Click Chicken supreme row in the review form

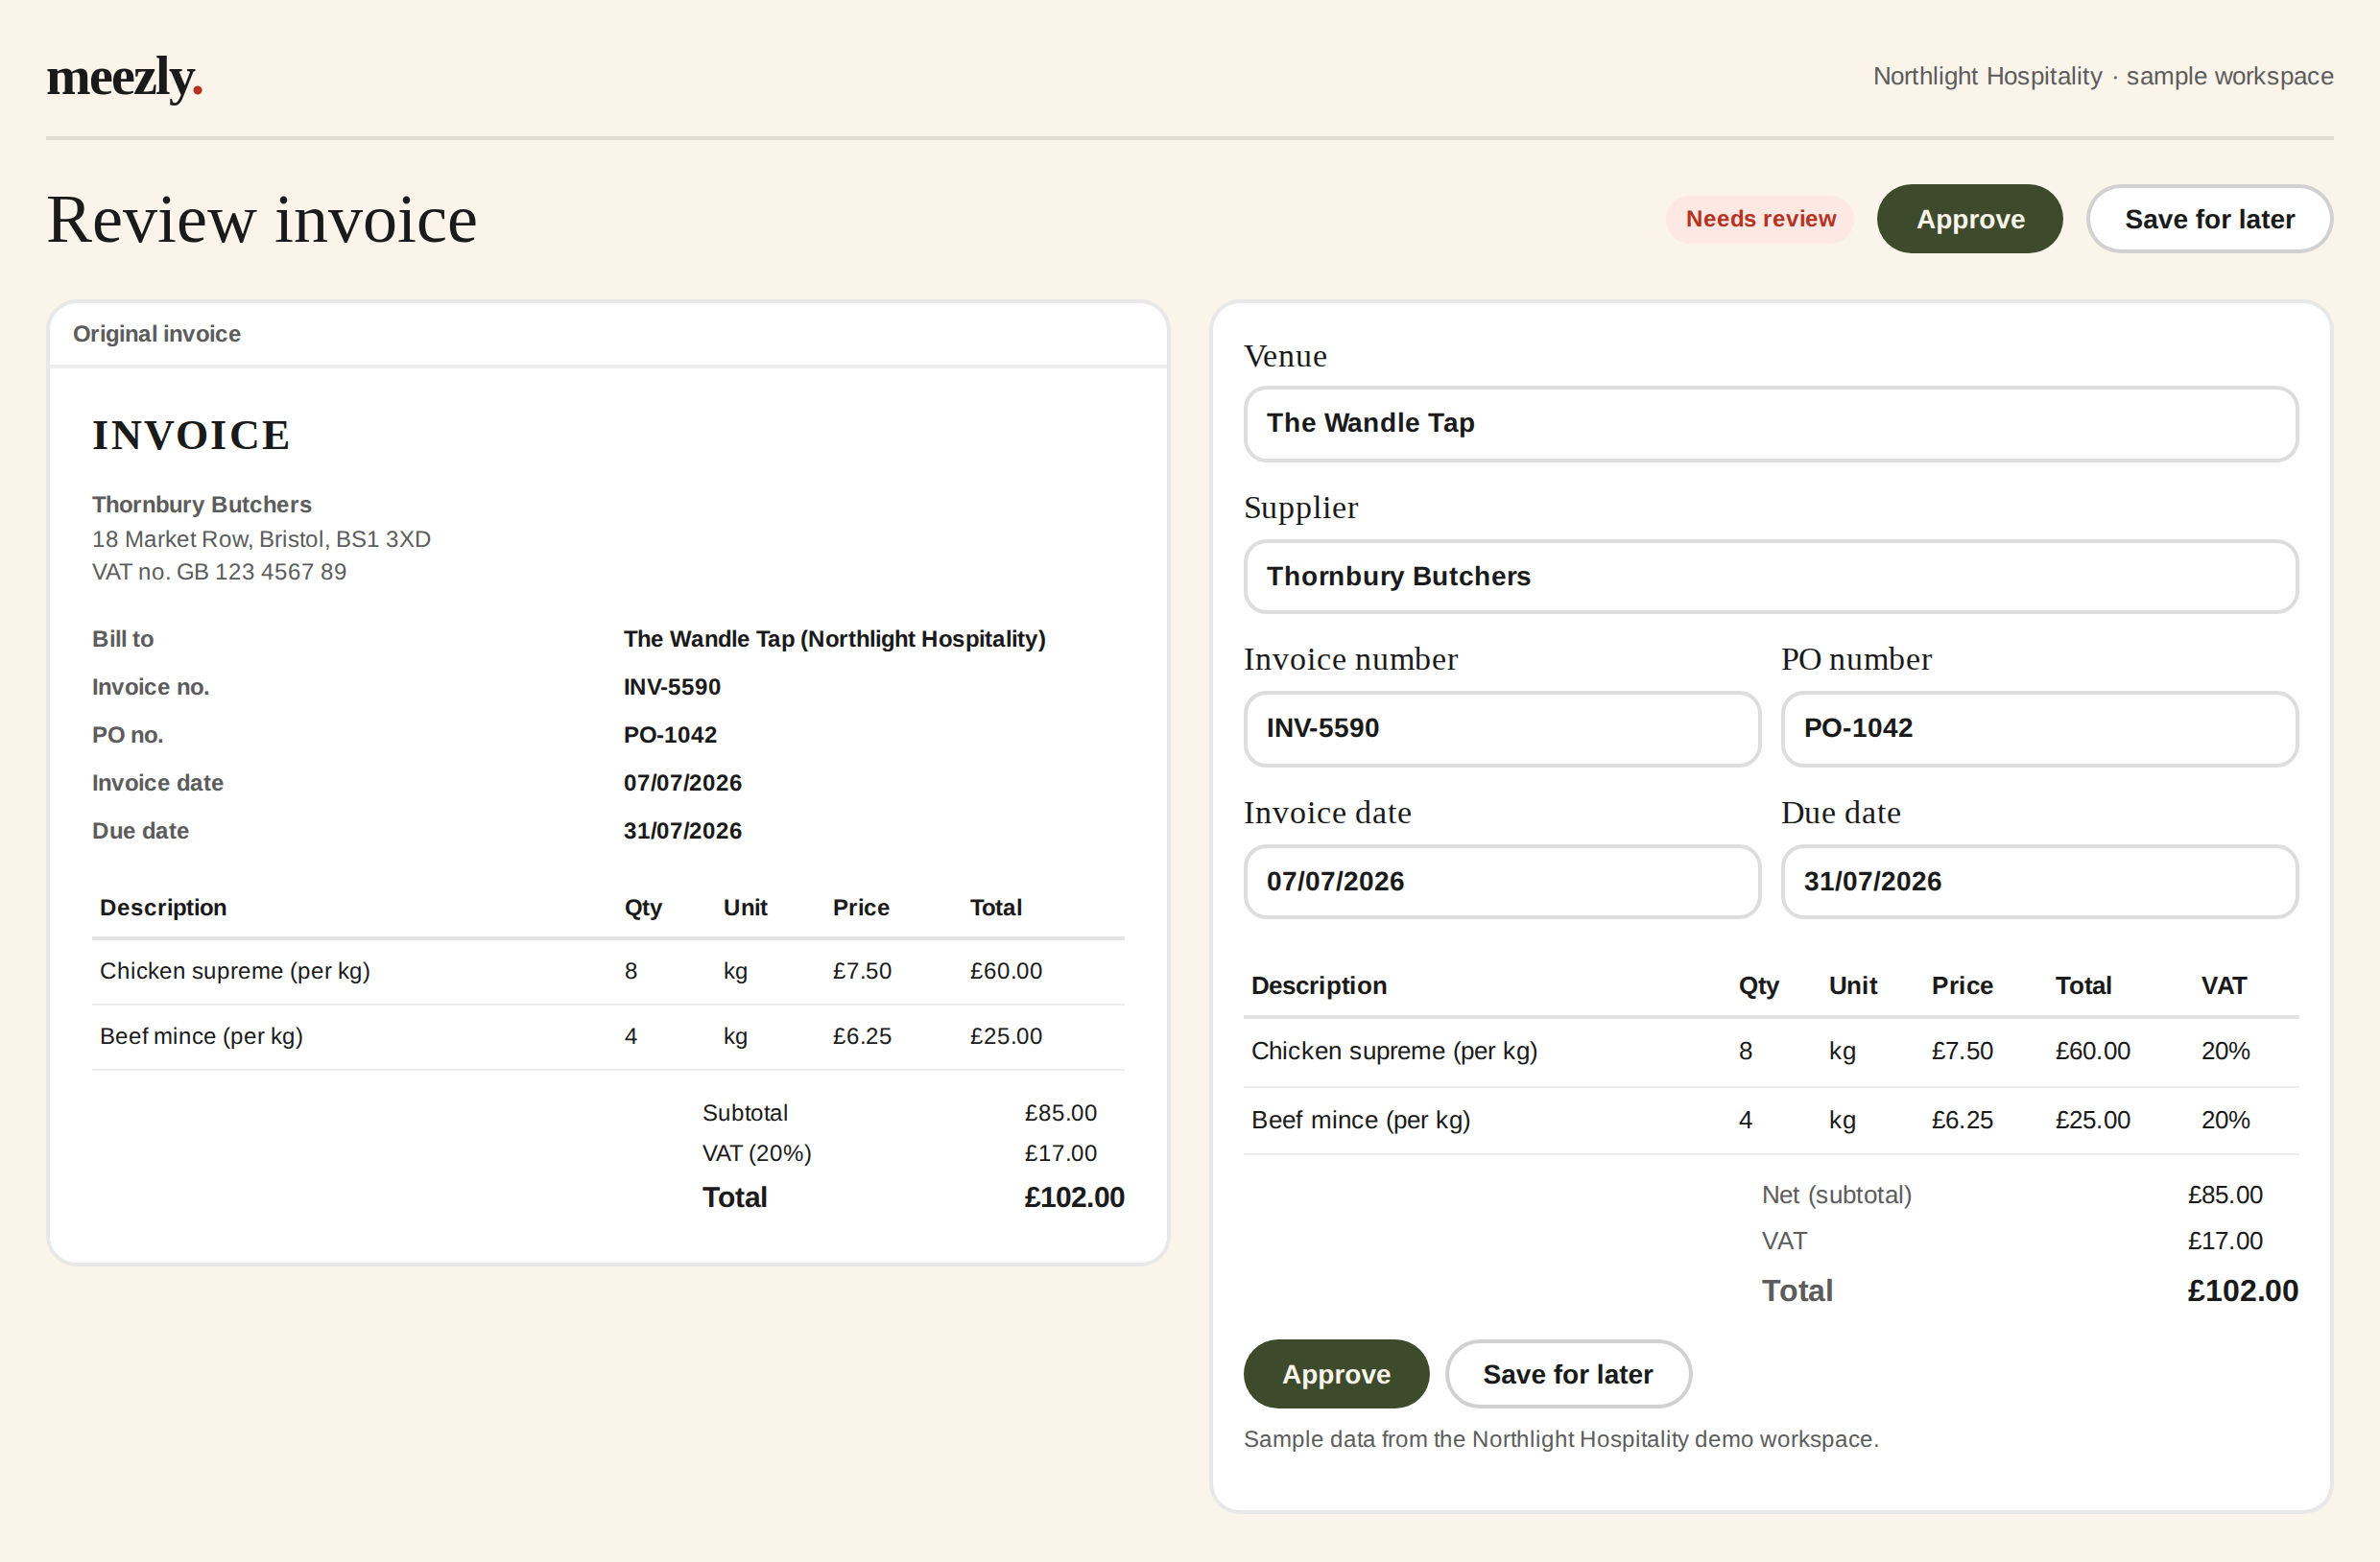click(1770, 1052)
